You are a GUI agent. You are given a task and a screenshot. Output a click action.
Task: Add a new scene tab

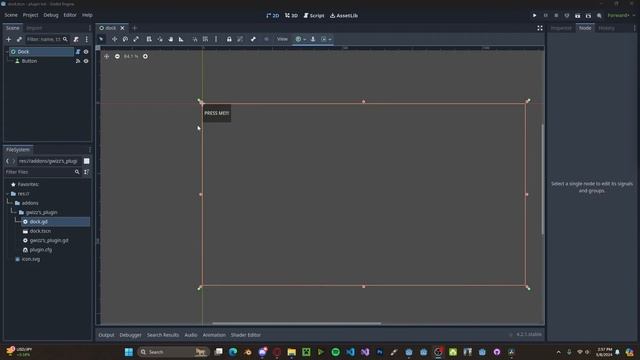point(135,28)
